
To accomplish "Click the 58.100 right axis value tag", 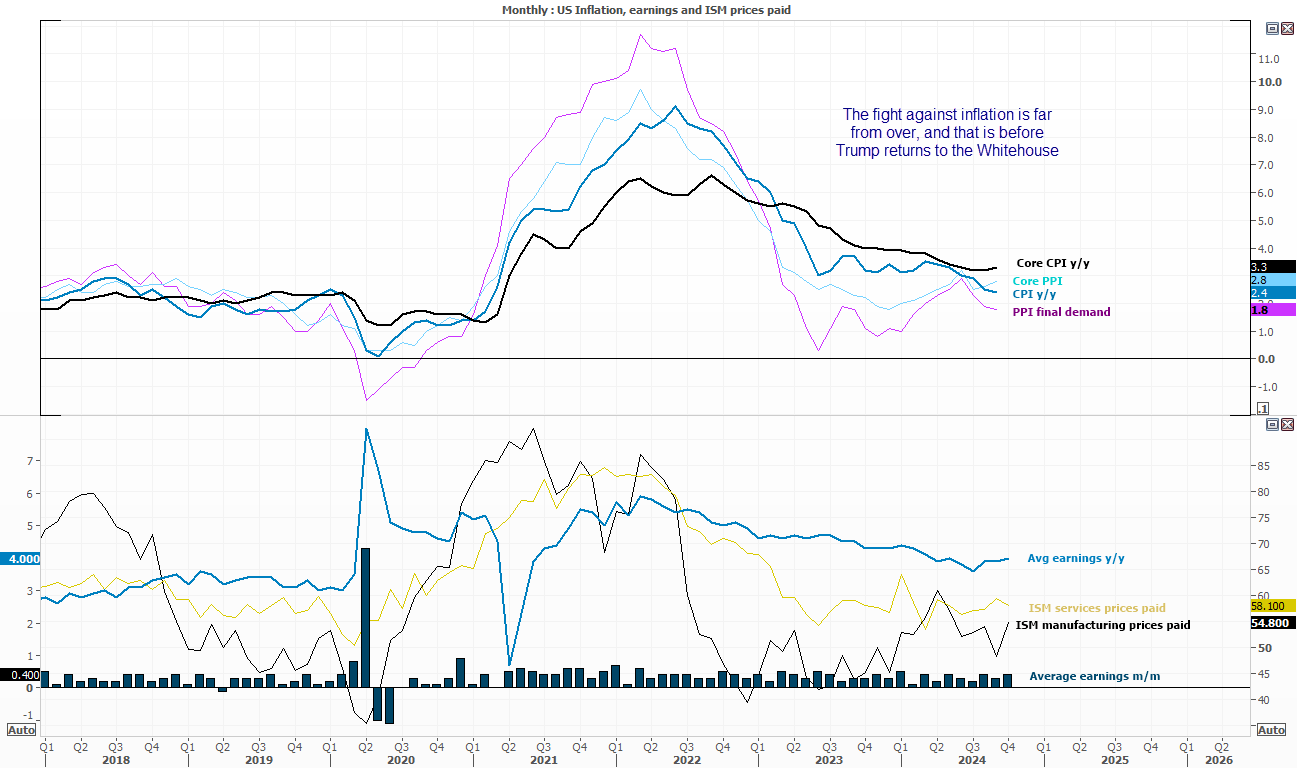I will click(x=1272, y=605).
